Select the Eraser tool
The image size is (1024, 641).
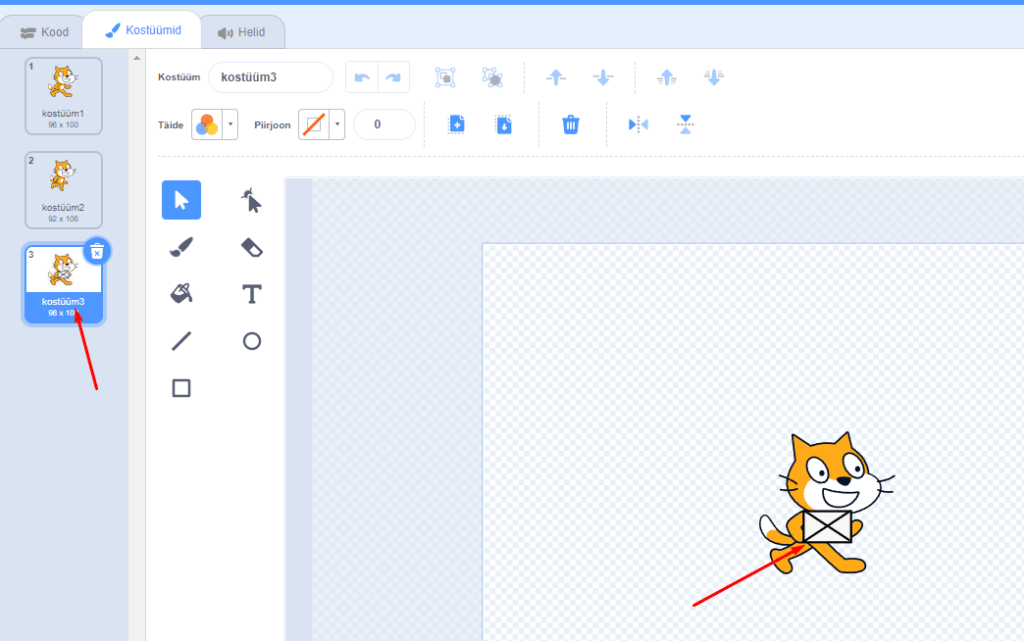click(251, 247)
